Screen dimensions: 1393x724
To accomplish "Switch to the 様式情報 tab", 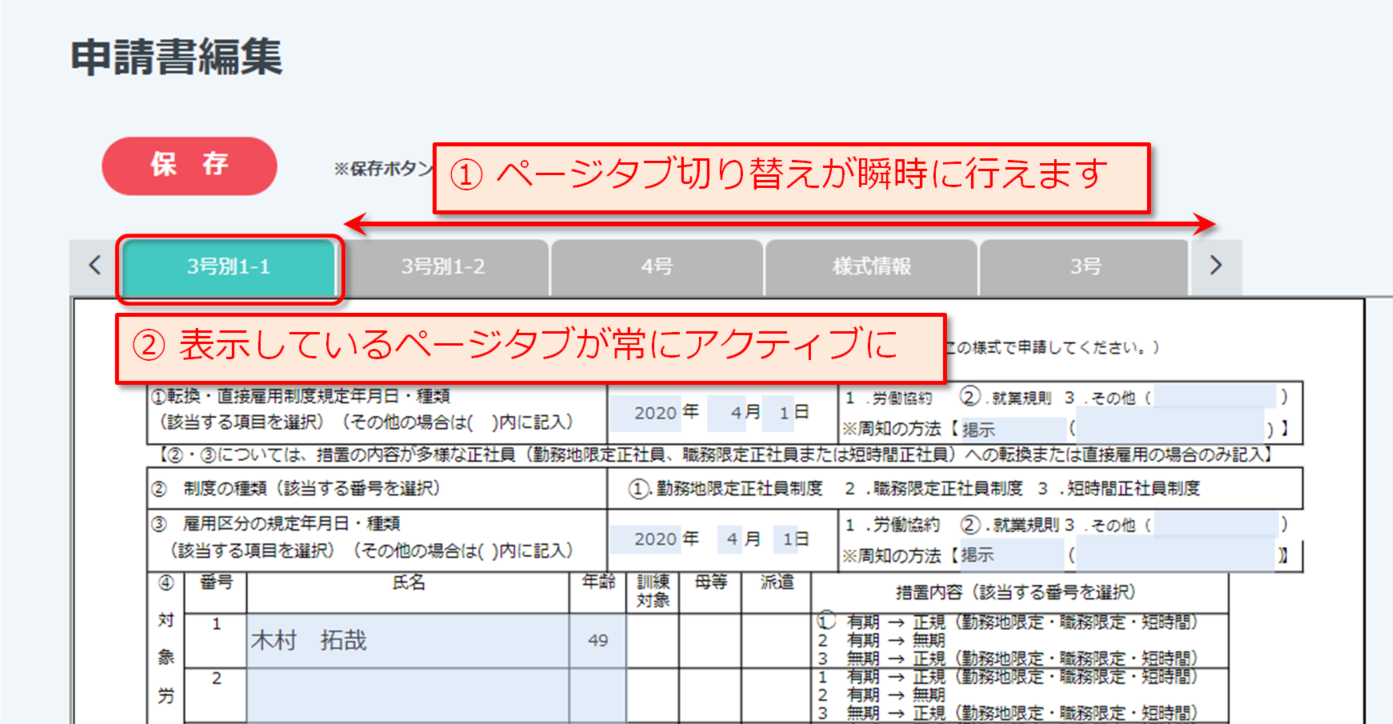I will coord(871,268).
